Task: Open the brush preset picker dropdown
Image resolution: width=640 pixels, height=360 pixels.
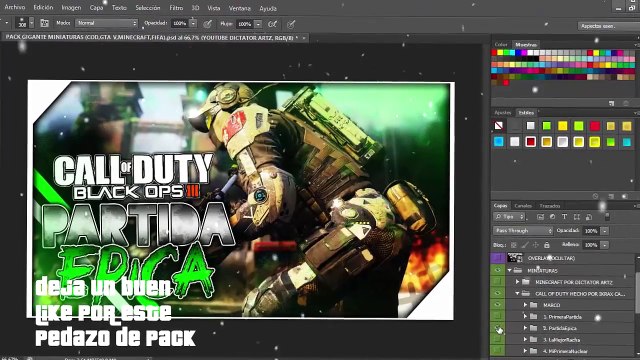Action: click(x=31, y=23)
